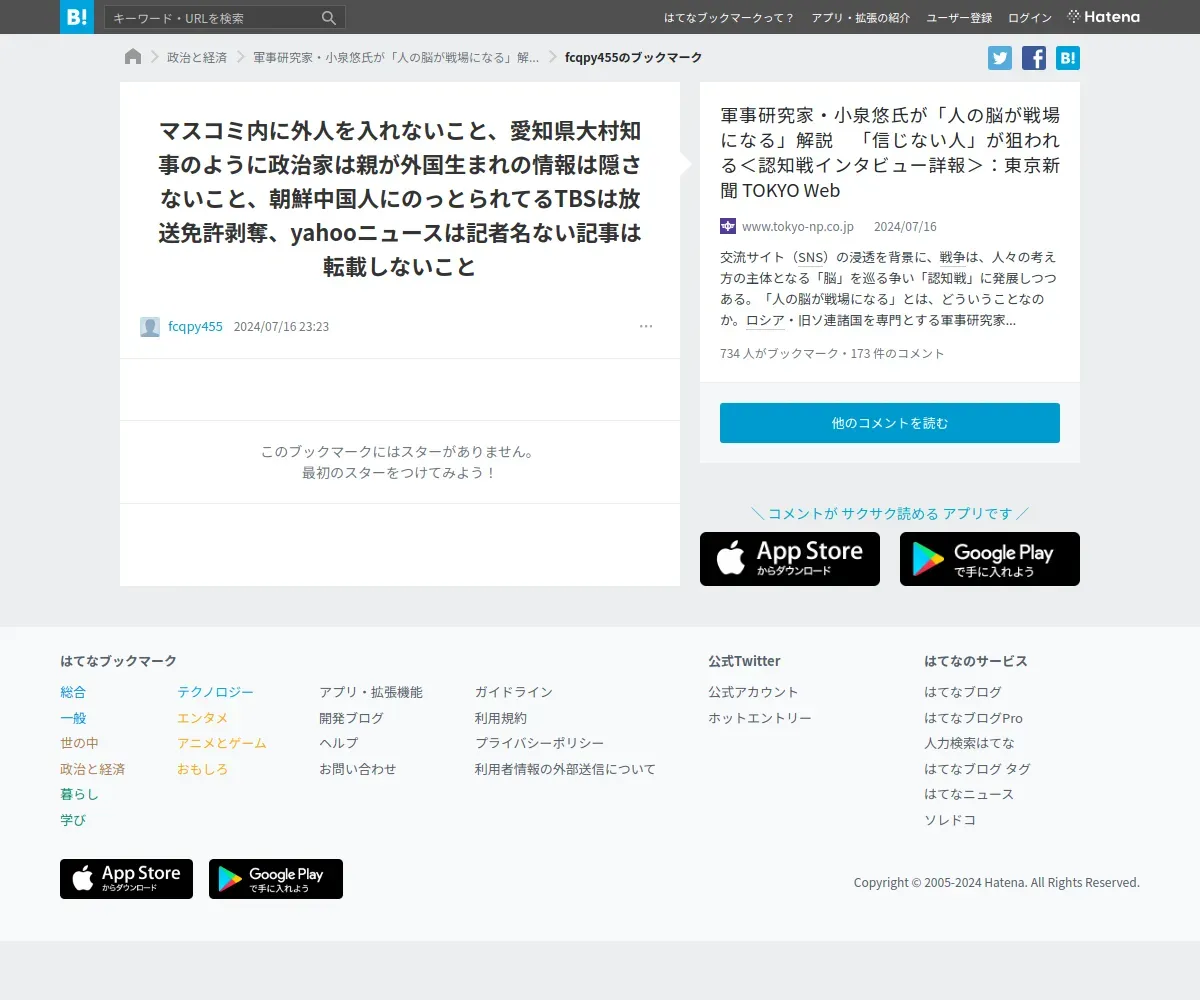Open the 軍事研究家・小泉悠氏 breadcrumb link

[396, 58]
